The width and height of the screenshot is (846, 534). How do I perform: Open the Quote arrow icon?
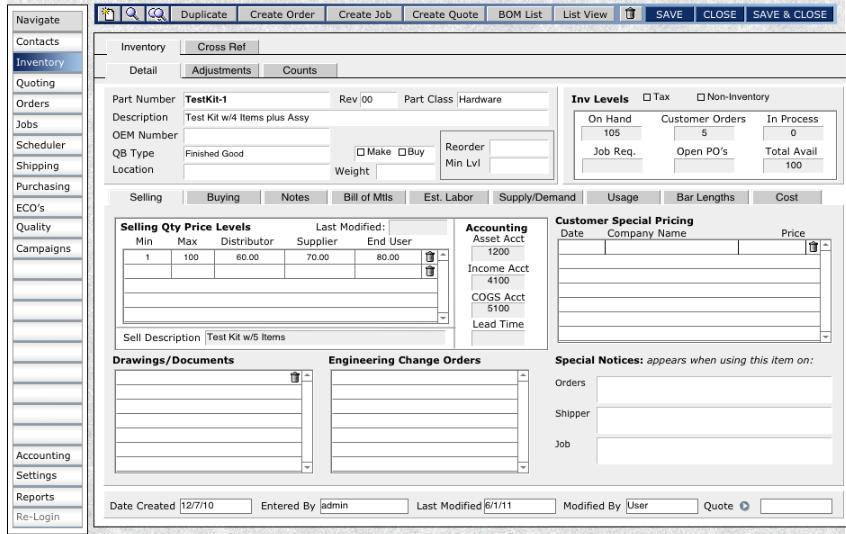745,506
